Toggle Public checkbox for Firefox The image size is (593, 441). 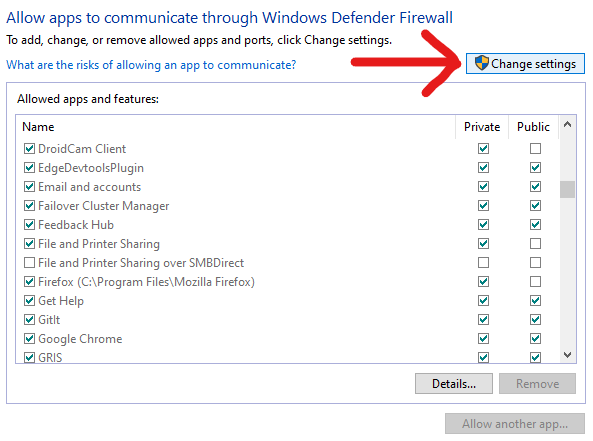tap(535, 281)
